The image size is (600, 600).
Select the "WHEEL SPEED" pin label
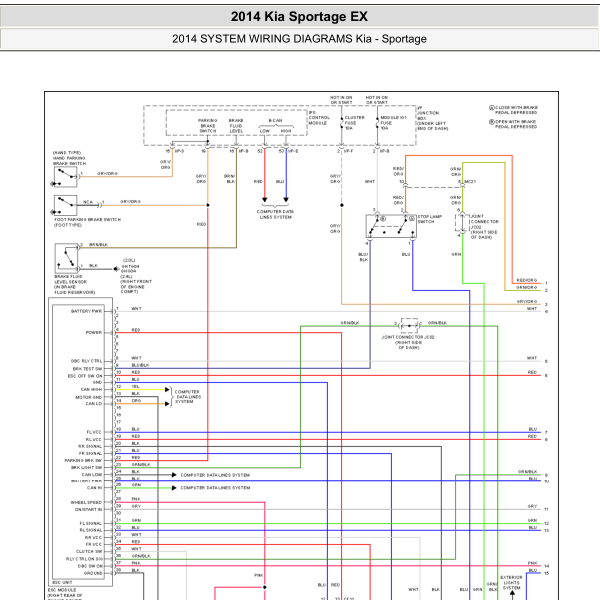(86, 502)
